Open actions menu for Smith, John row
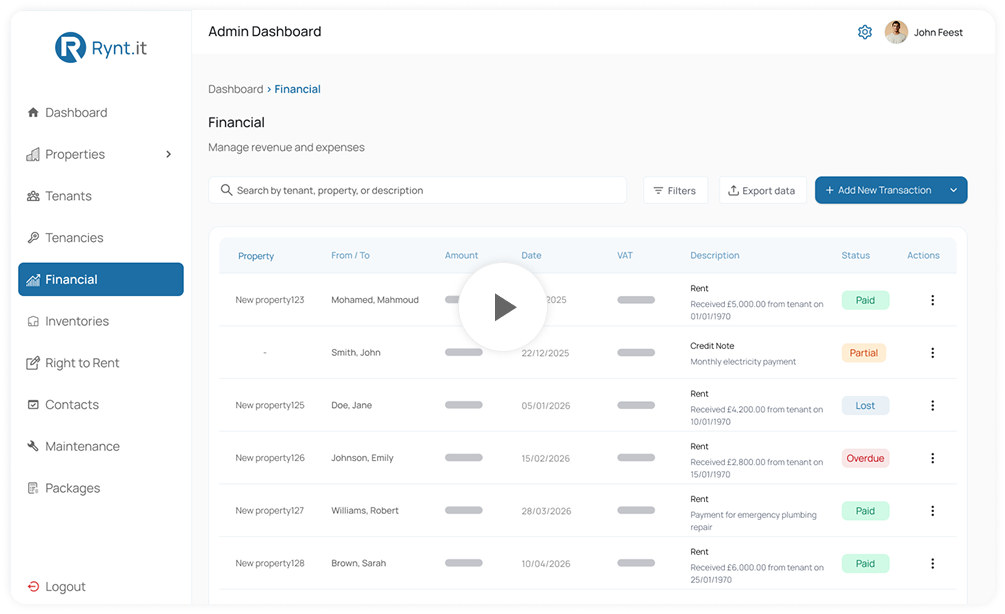This screenshot has height=614, width=1005. tap(932, 353)
